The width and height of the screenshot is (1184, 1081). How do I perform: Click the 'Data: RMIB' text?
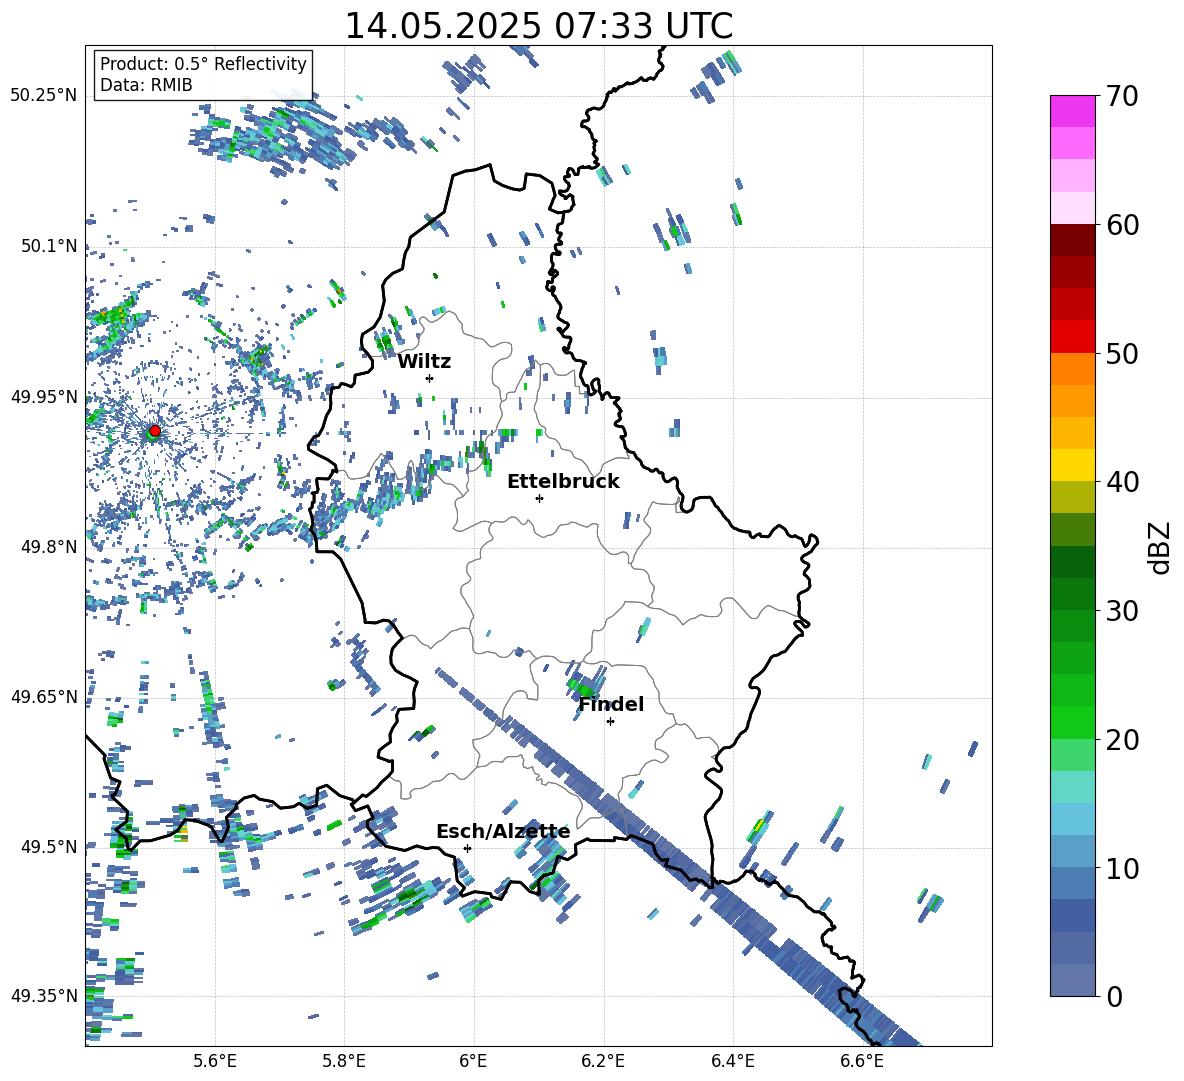[x=146, y=85]
